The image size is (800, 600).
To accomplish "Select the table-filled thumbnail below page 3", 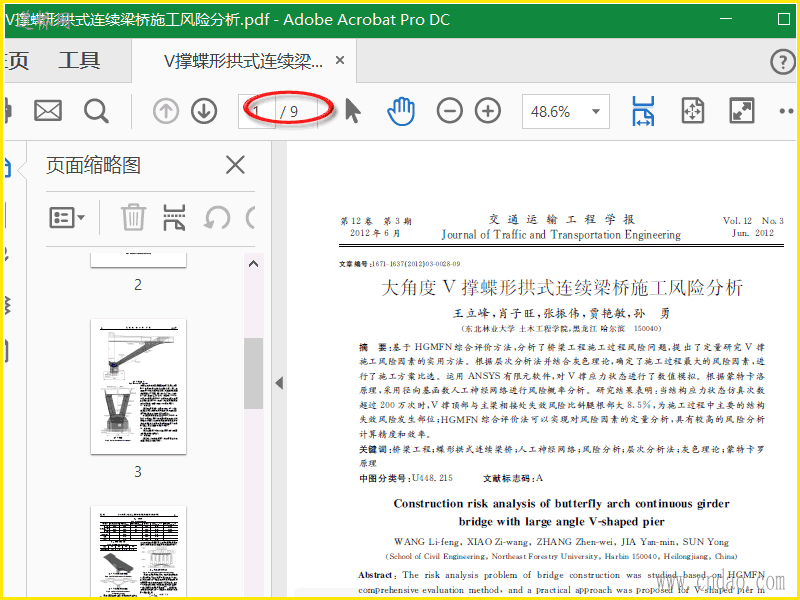I will (x=138, y=552).
